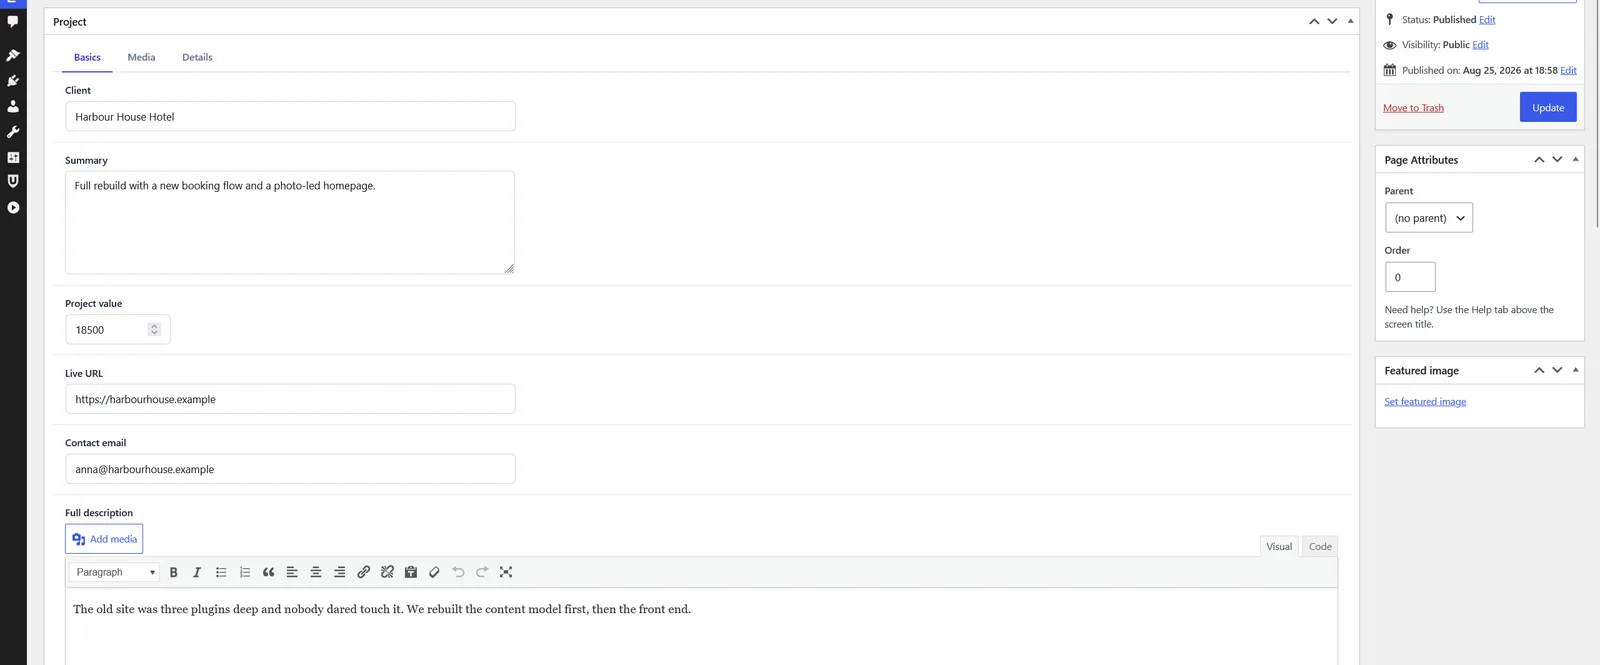Click the Move to Trash link
Image resolution: width=1600 pixels, height=665 pixels.
pos(1413,108)
